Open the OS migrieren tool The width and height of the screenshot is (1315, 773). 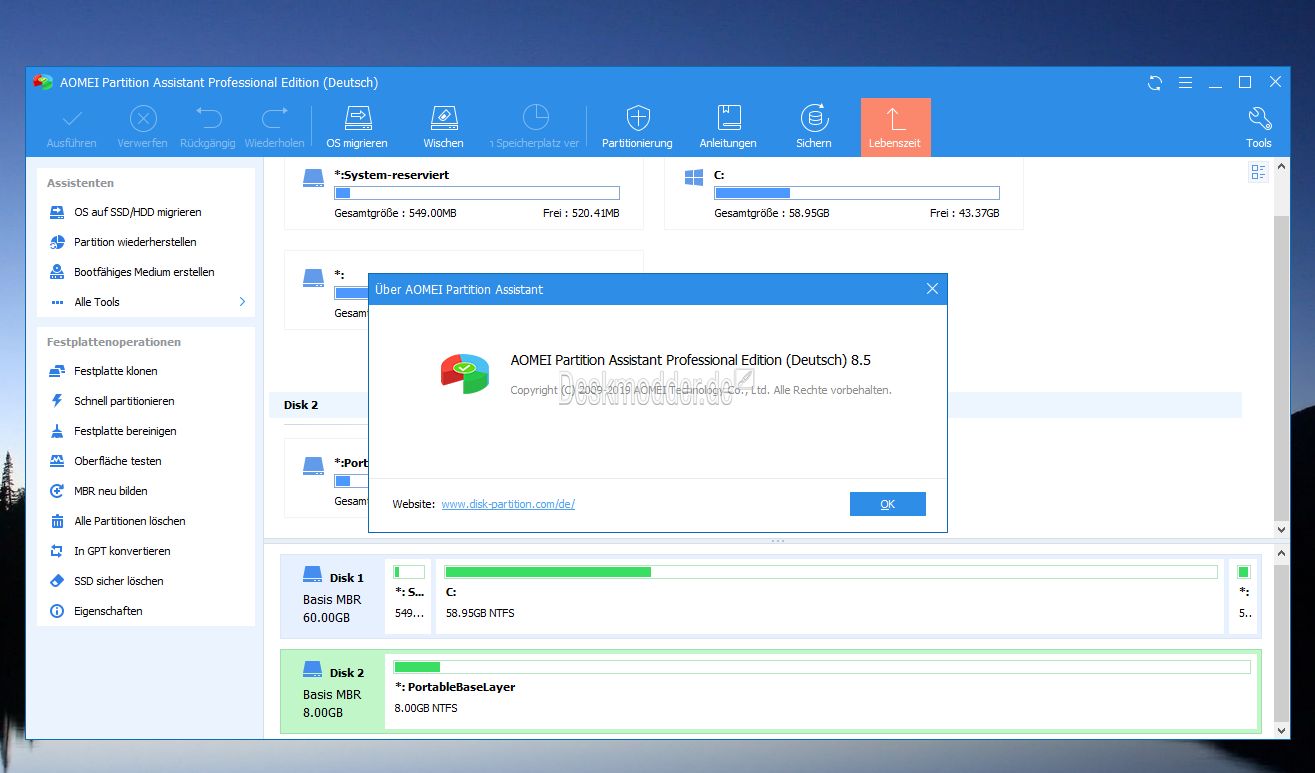point(357,126)
